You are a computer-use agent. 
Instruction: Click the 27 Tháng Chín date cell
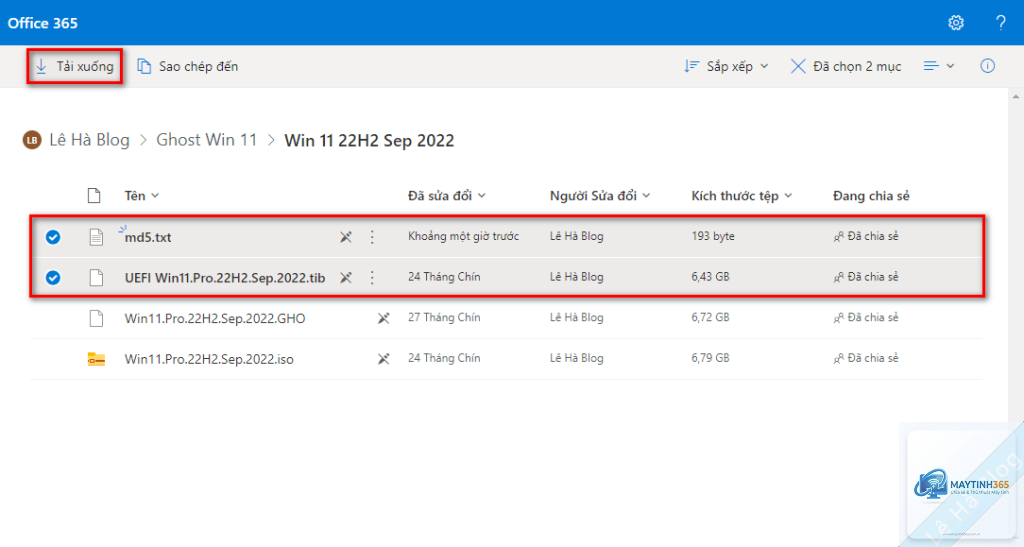pos(444,318)
